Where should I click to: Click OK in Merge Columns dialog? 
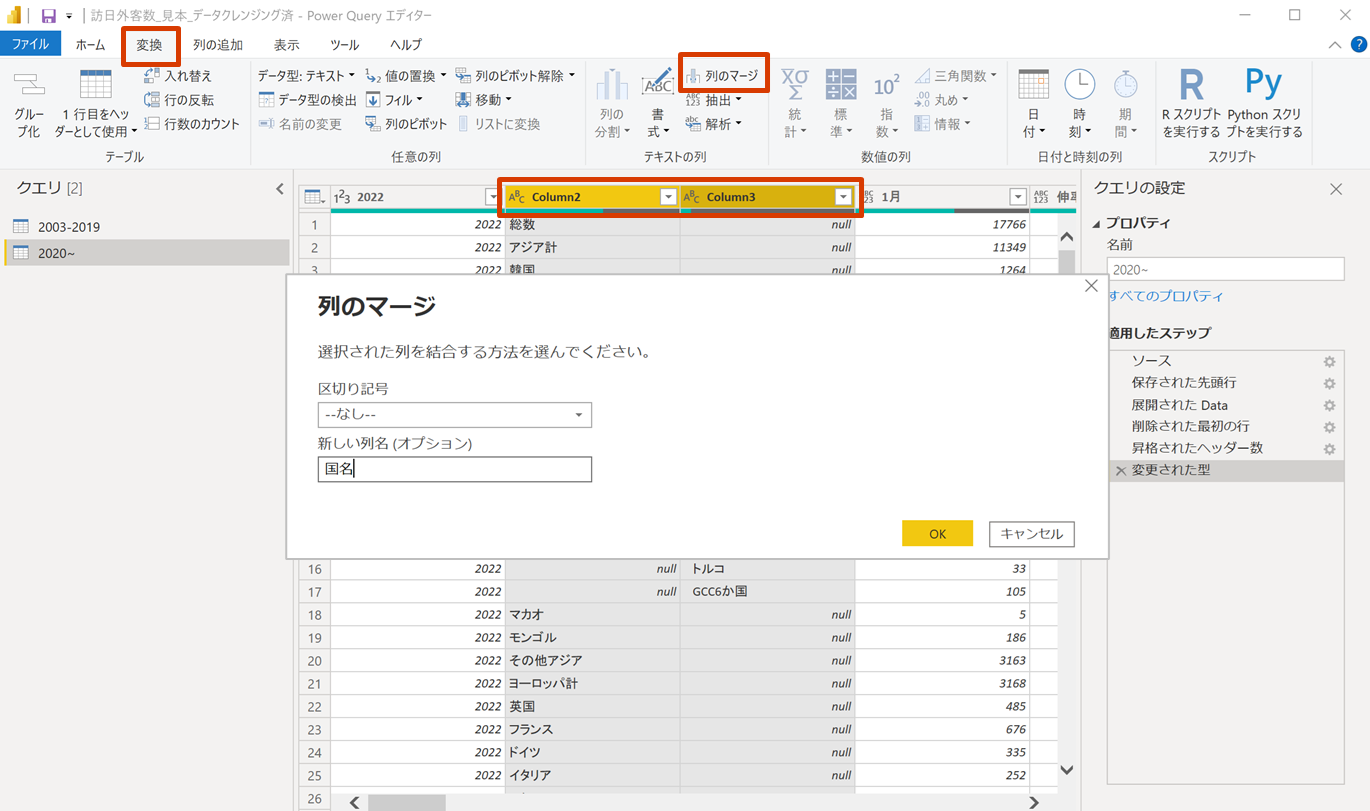(937, 534)
